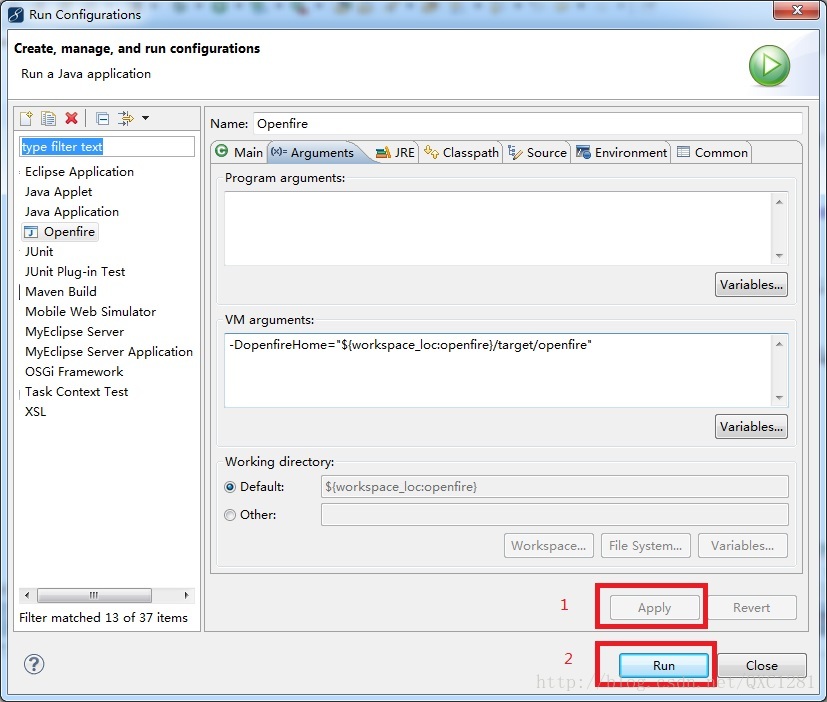Collapse all configurations in the tree
The height and width of the screenshot is (702, 827).
coord(102,118)
